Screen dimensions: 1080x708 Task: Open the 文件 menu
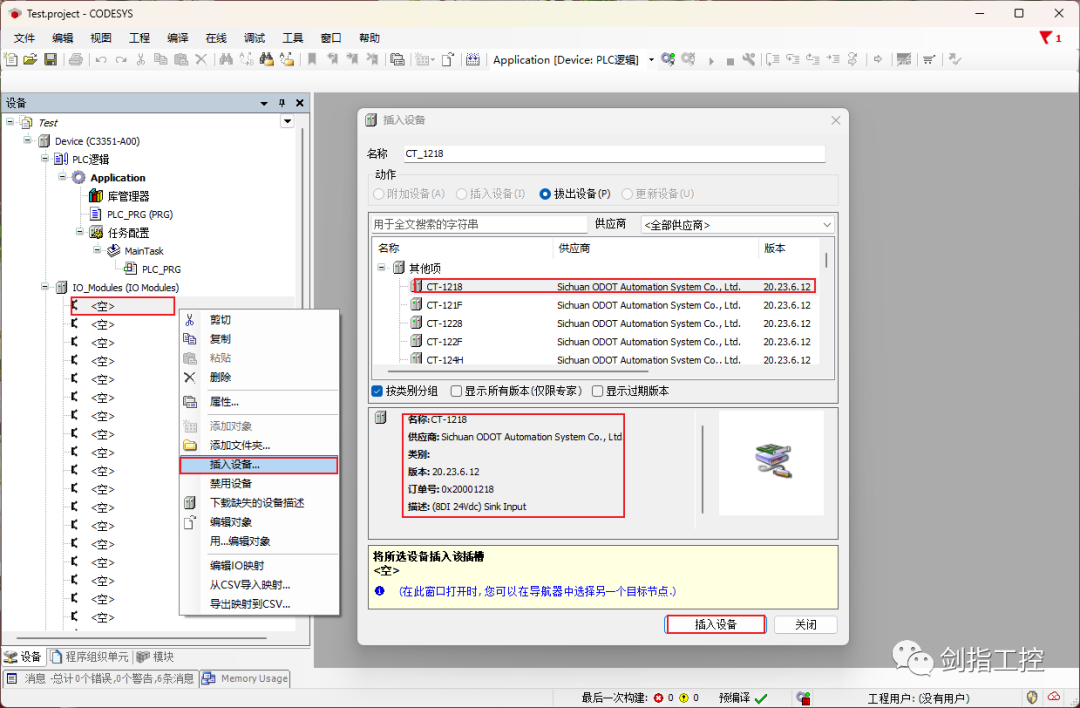[25, 38]
